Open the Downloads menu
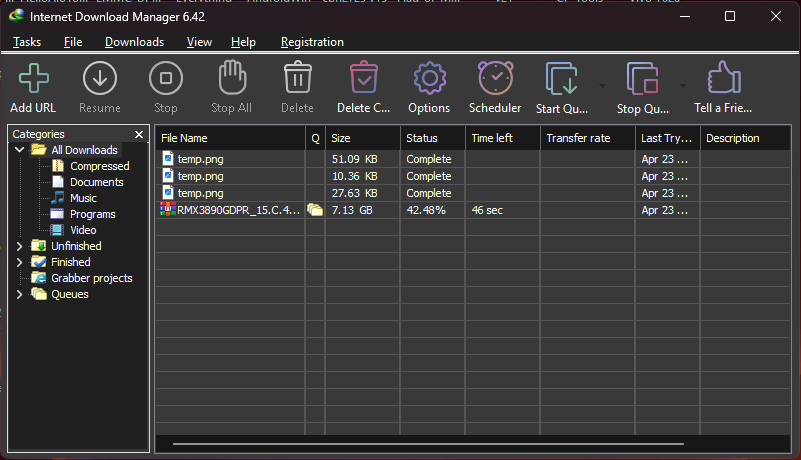 (134, 42)
